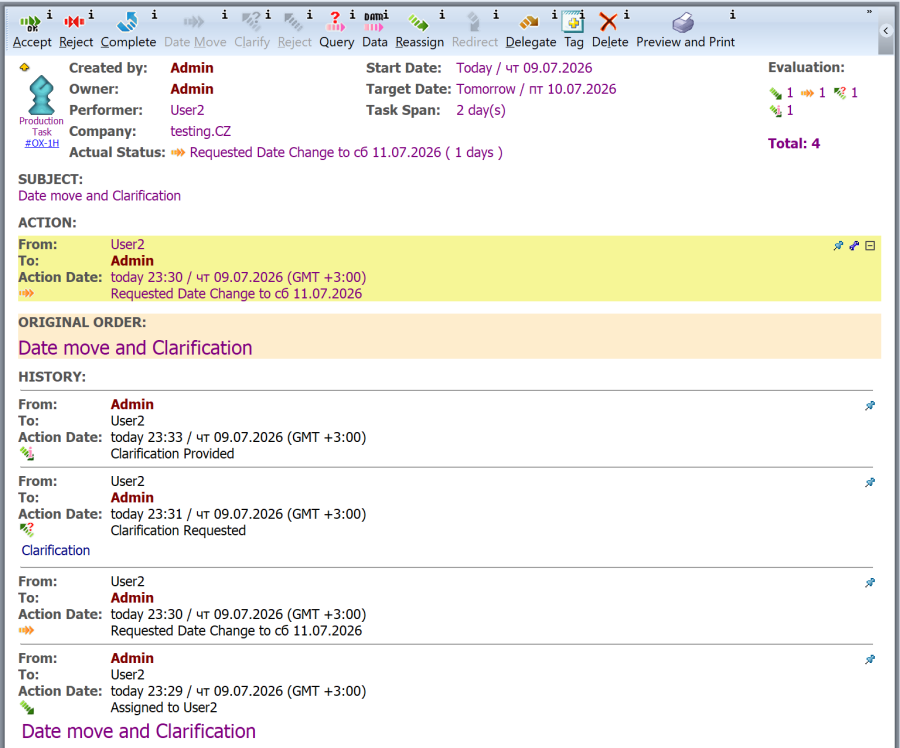
Task: Click the pin icon on the Assigned to User2 entry
Action: 870,660
